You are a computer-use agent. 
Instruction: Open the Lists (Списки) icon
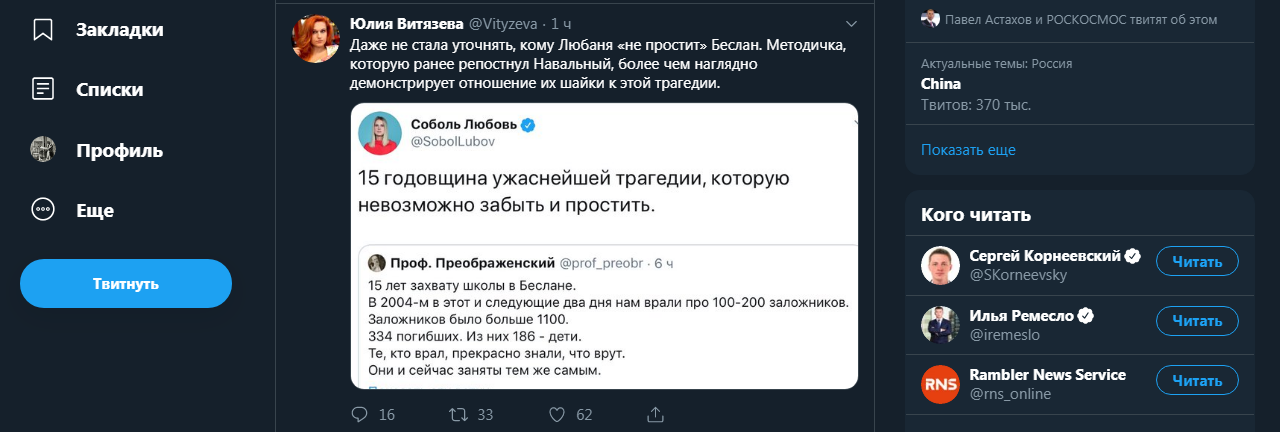pos(43,89)
